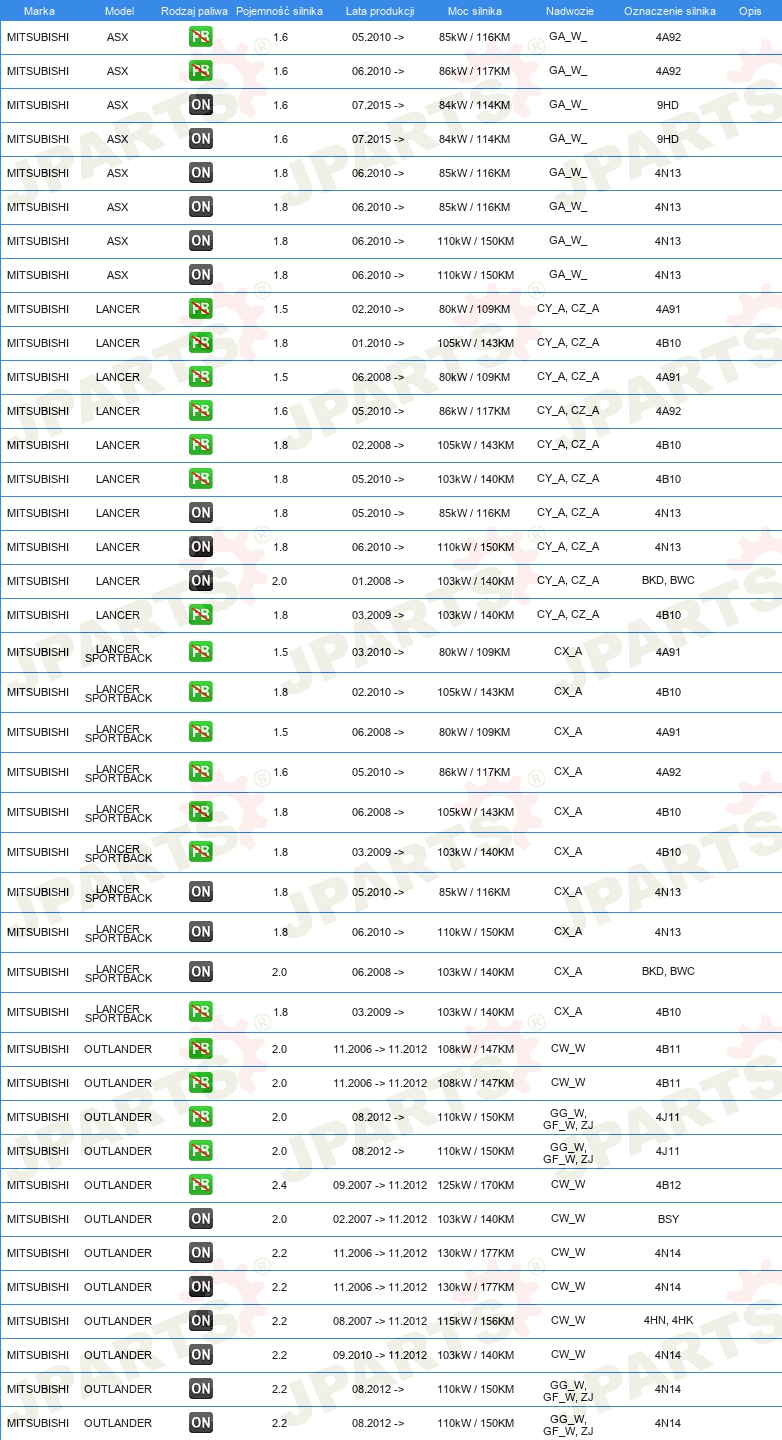This screenshot has height=1440, width=782.
Task: Click production date 03.2010 ->
Action: [378, 652]
